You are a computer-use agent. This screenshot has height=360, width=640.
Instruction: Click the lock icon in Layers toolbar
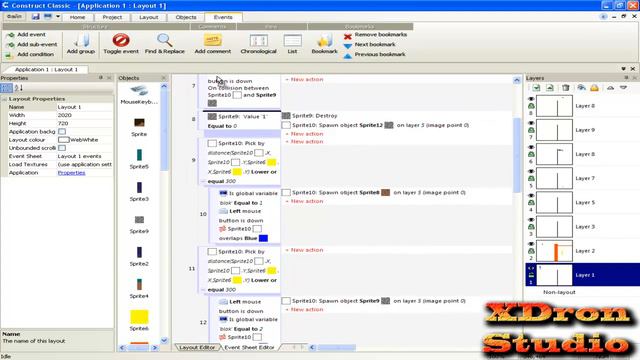[x=594, y=88]
